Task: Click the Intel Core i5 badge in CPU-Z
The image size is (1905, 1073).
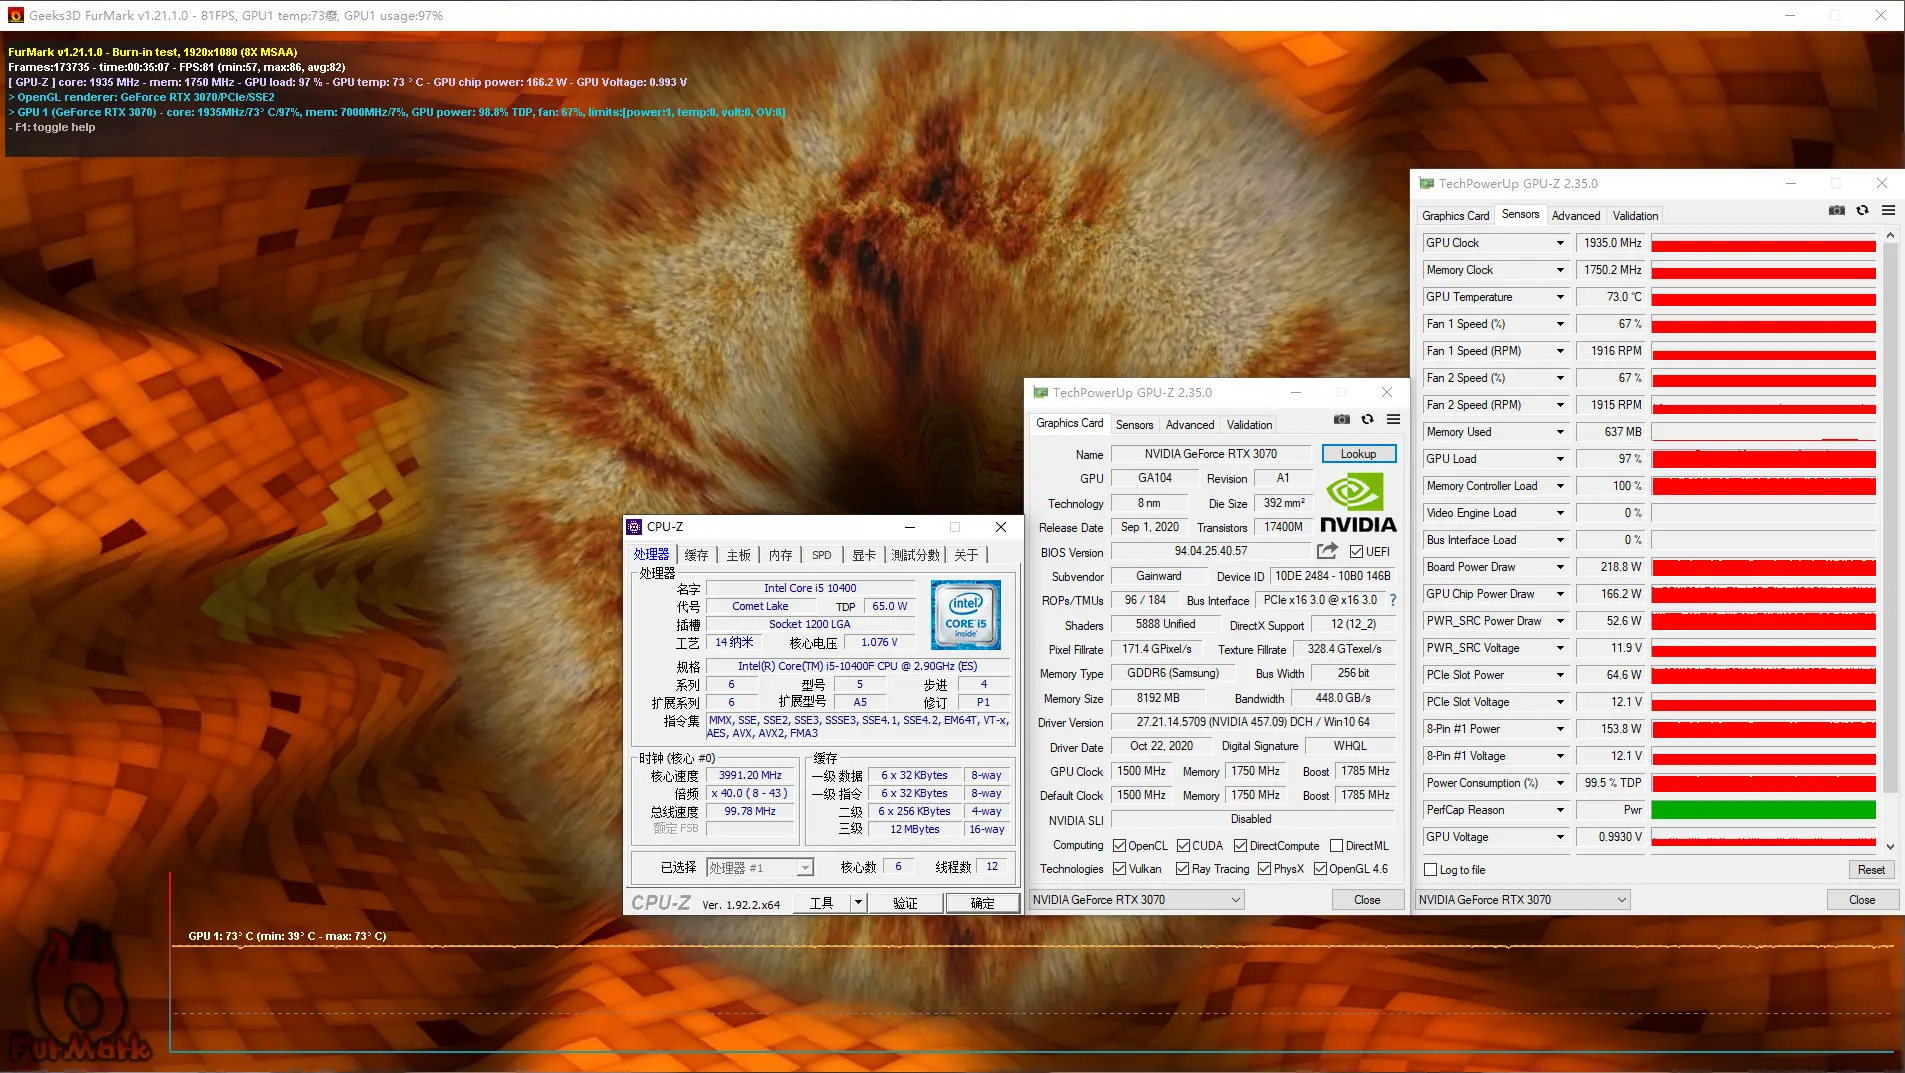Action: click(965, 615)
